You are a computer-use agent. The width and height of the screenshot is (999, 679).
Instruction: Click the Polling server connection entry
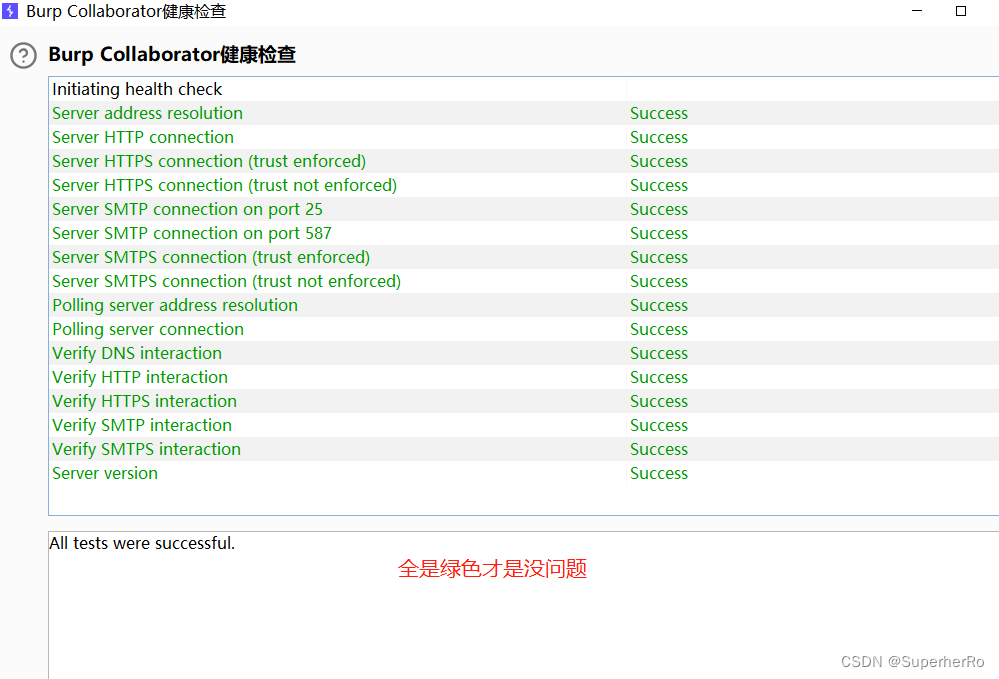pos(147,329)
